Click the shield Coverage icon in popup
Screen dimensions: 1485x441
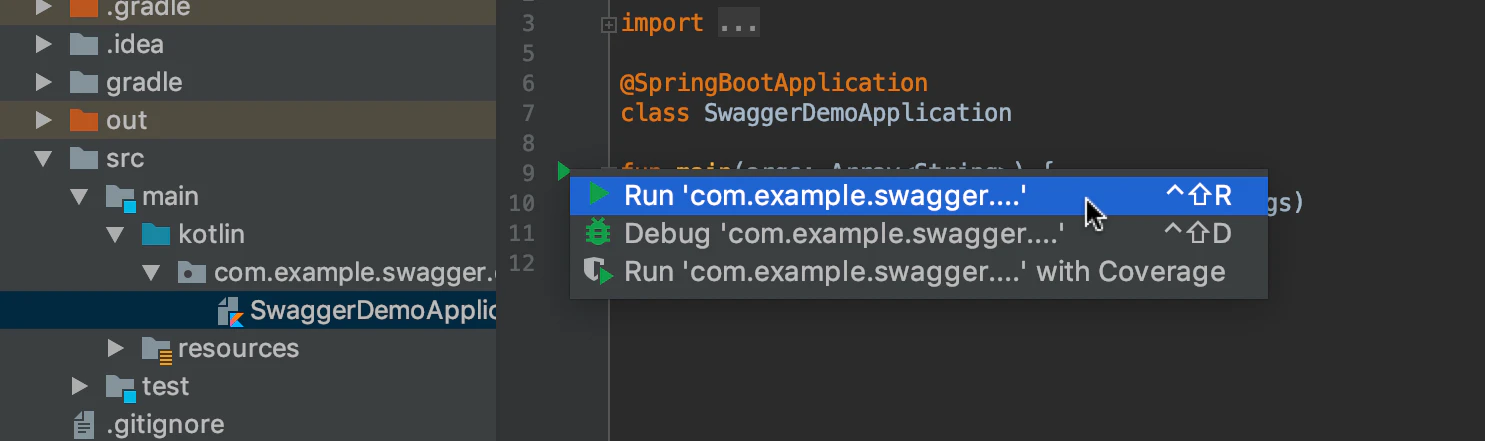pyautogui.click(x=599, y=271)
